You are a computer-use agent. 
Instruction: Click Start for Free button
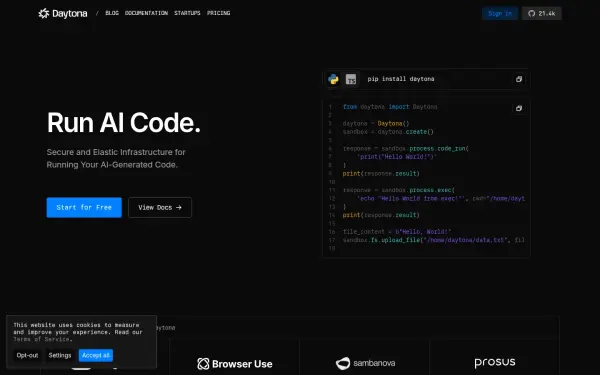pos(84,207)
